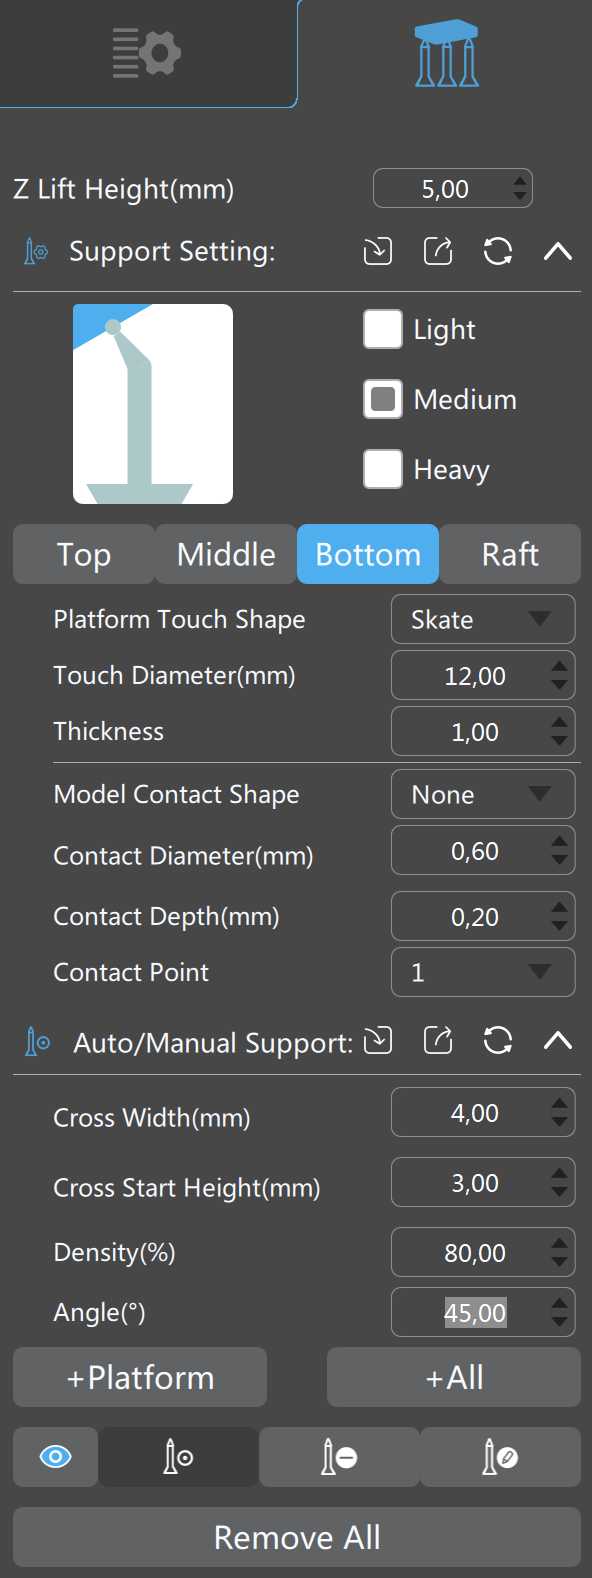The height and width of the screenshot is (1578, 592).
Task: Select the edit support tool icon
Action: click(x=501, y=1457)
